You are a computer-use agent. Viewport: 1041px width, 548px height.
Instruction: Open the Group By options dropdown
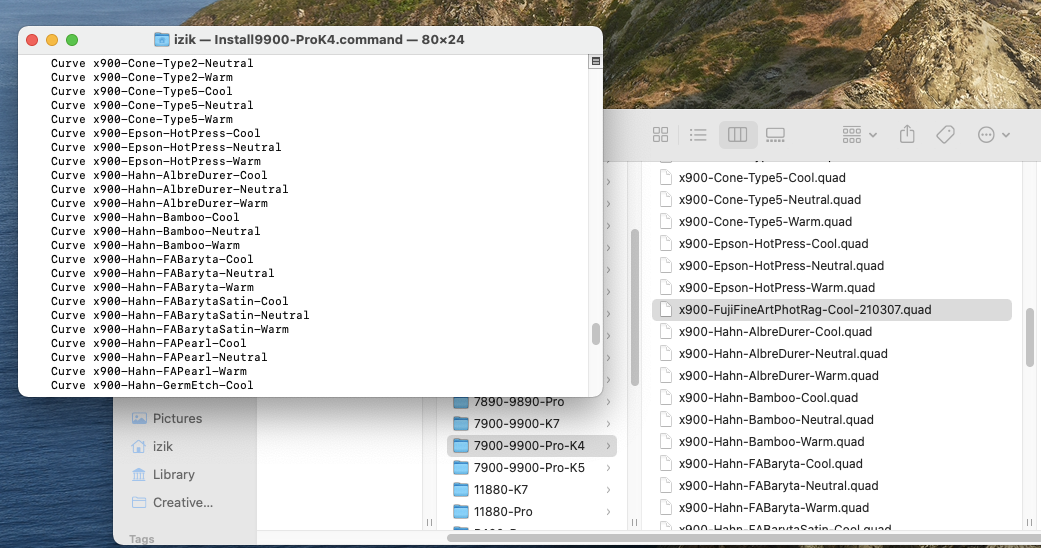(859, 134)
